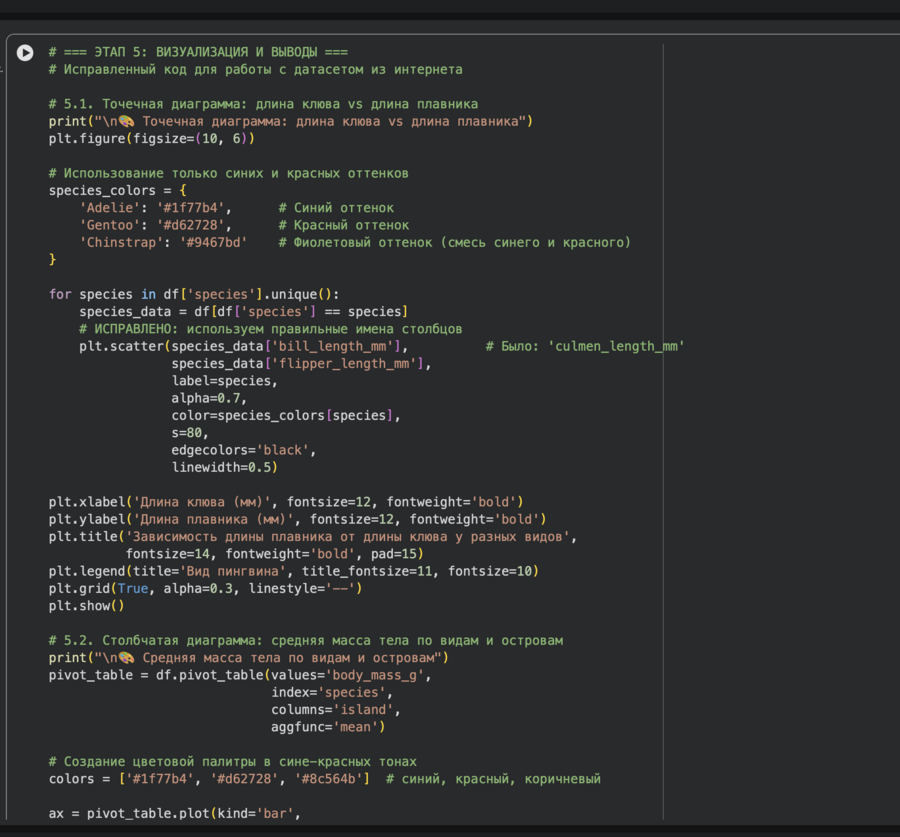Click 'body_mass_g' values argument in pivot_table

pyautogui.click(x=378, y=675)
